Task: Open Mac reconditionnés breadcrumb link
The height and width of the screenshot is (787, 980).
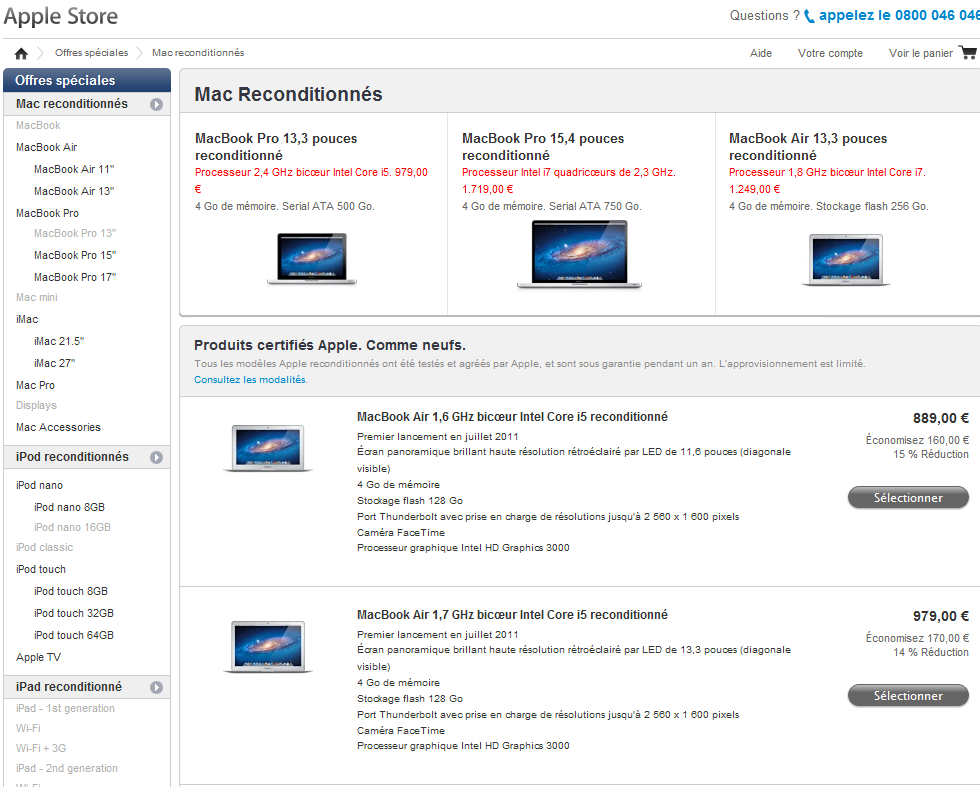Action: point(198,53)
